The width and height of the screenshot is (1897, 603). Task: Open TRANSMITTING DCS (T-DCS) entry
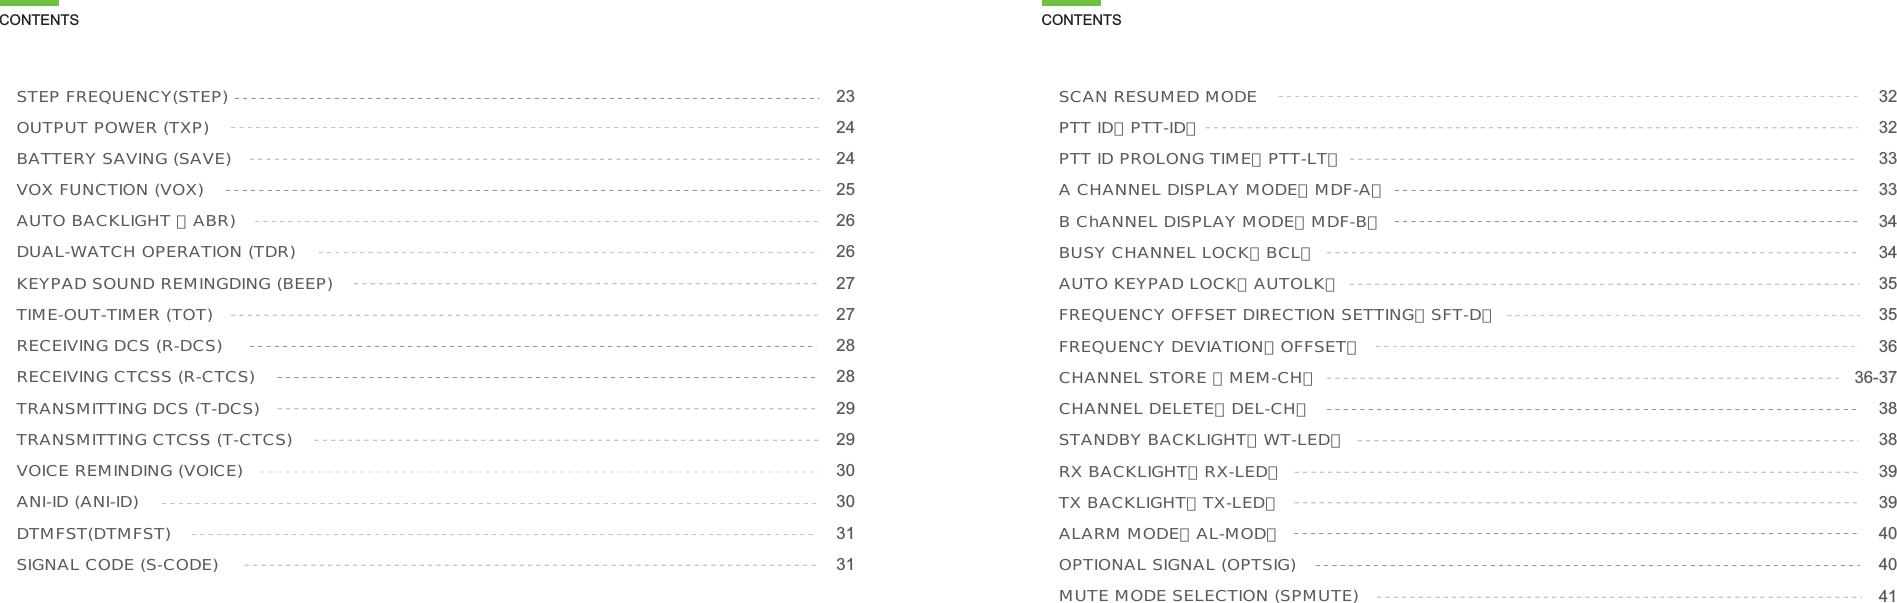coord(138,409)
